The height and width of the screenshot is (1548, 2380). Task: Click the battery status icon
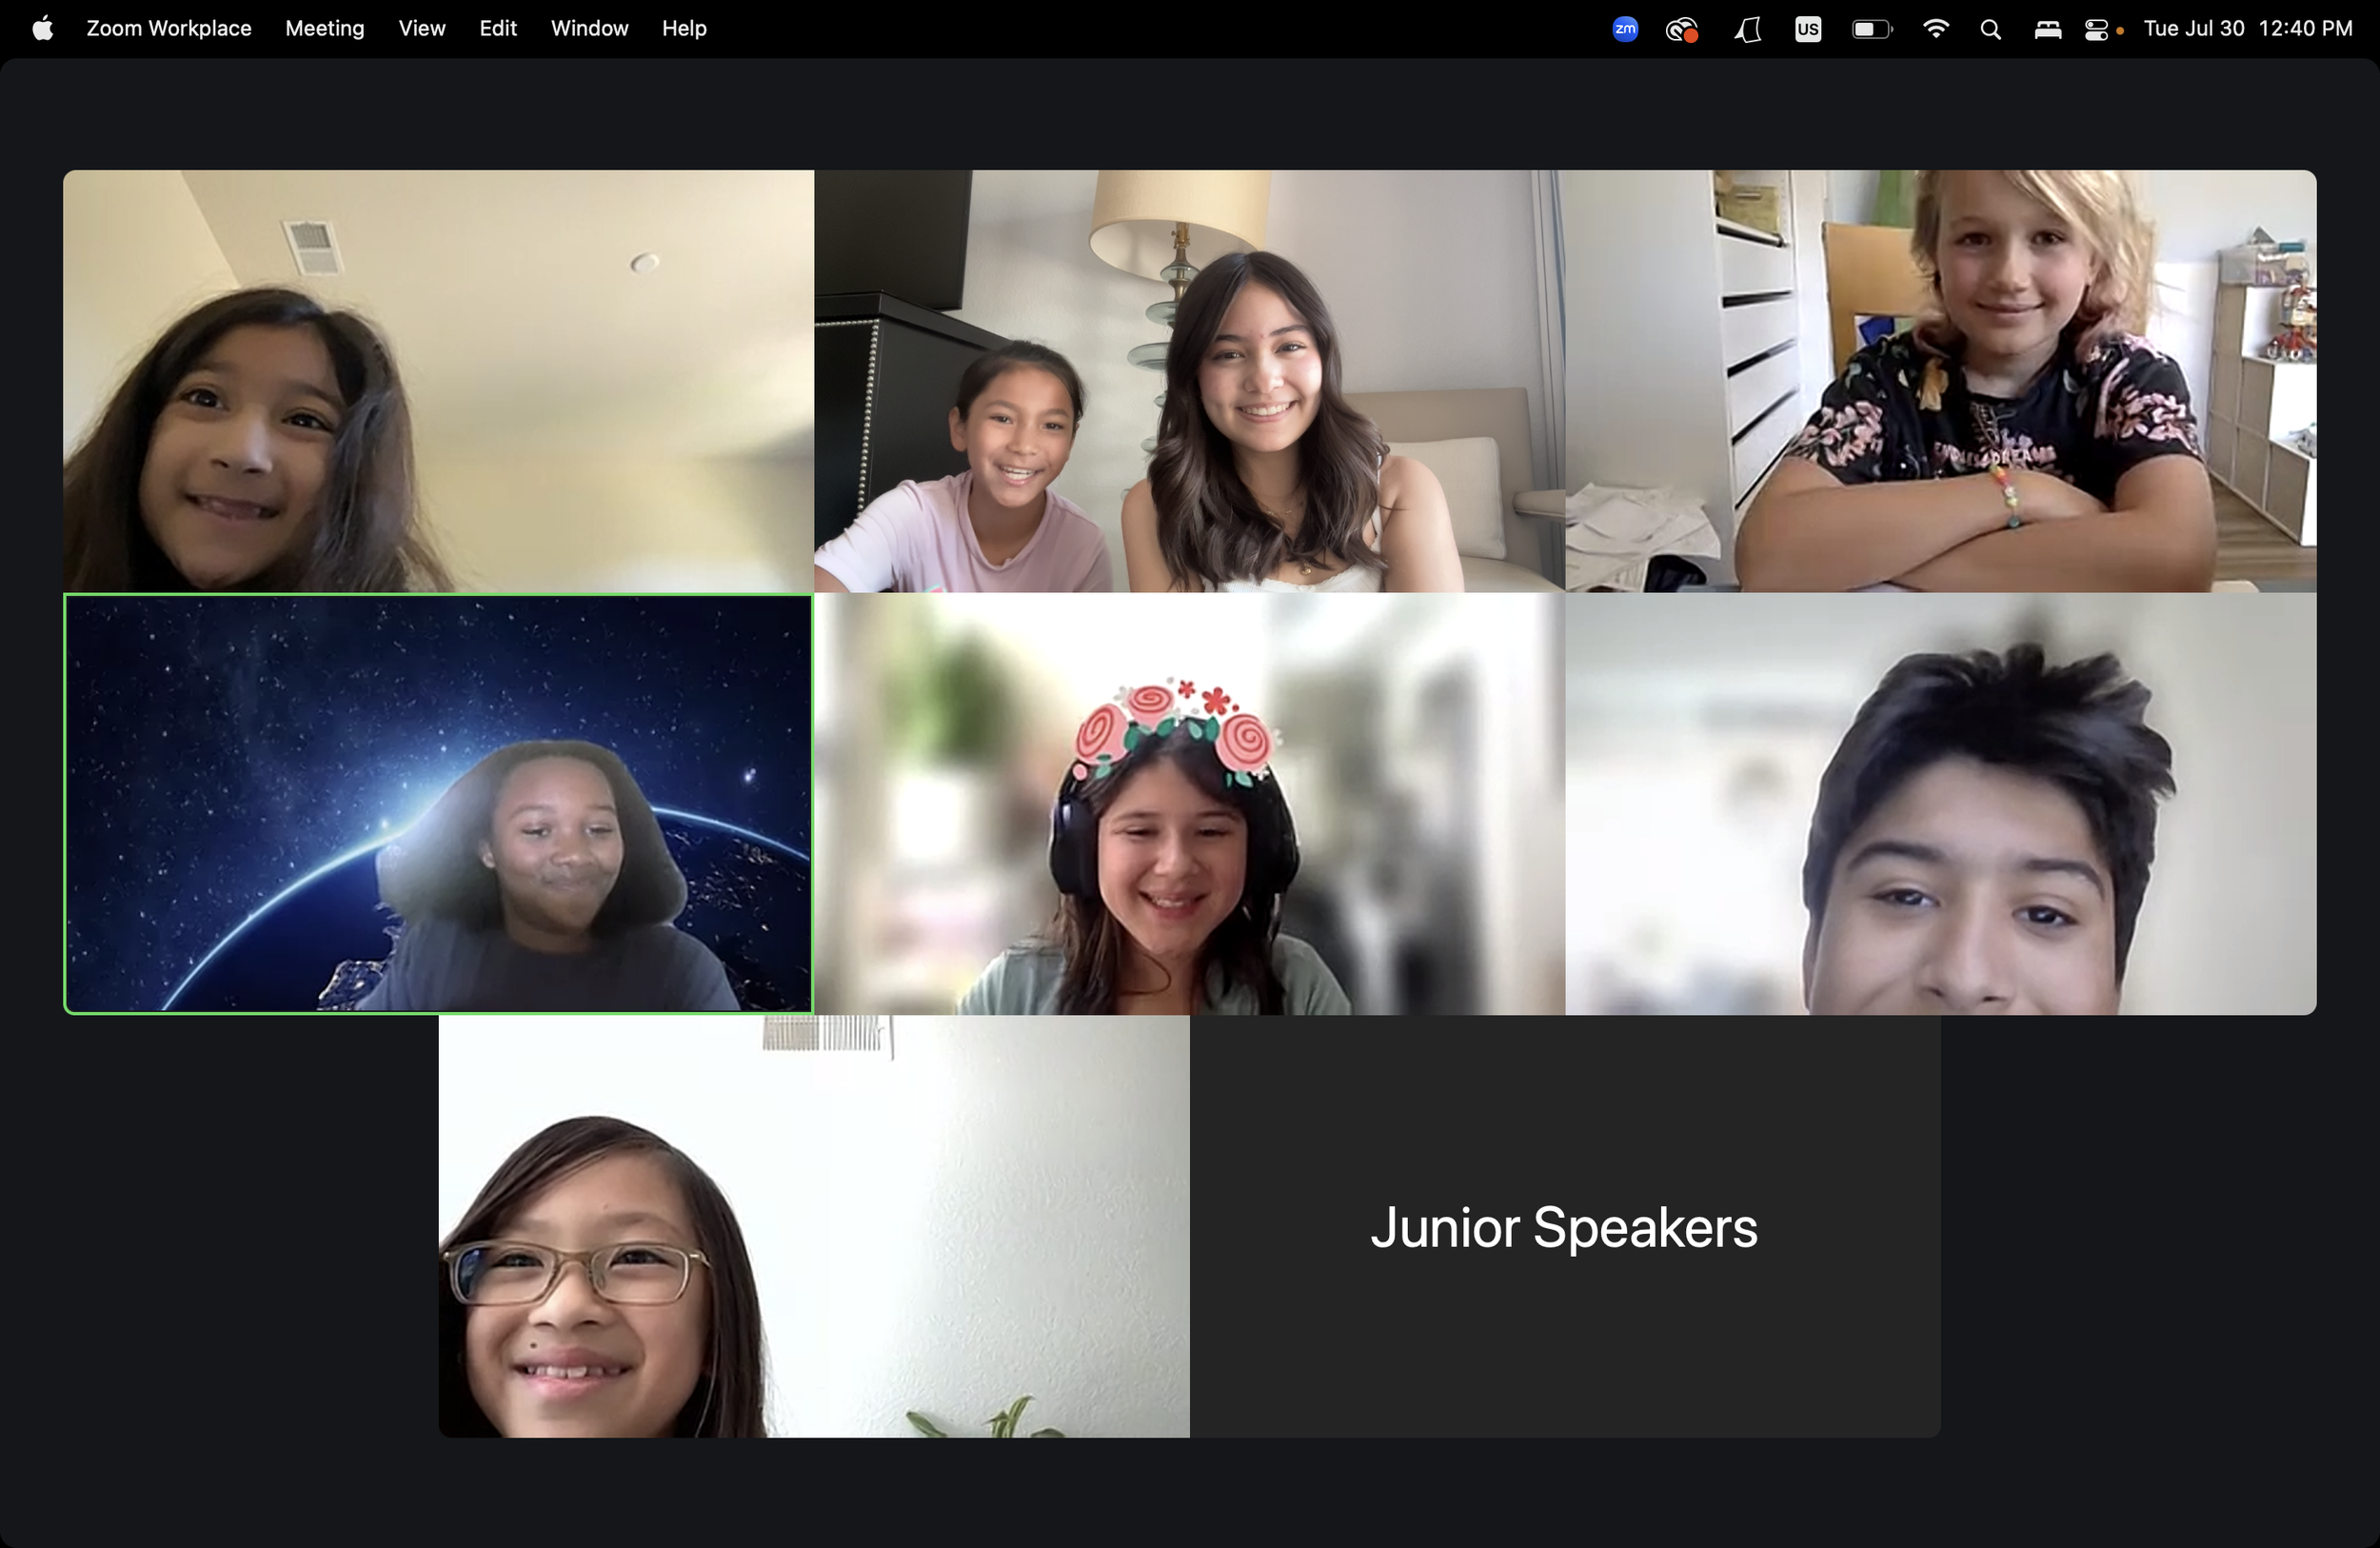[x=1871, y=29]
